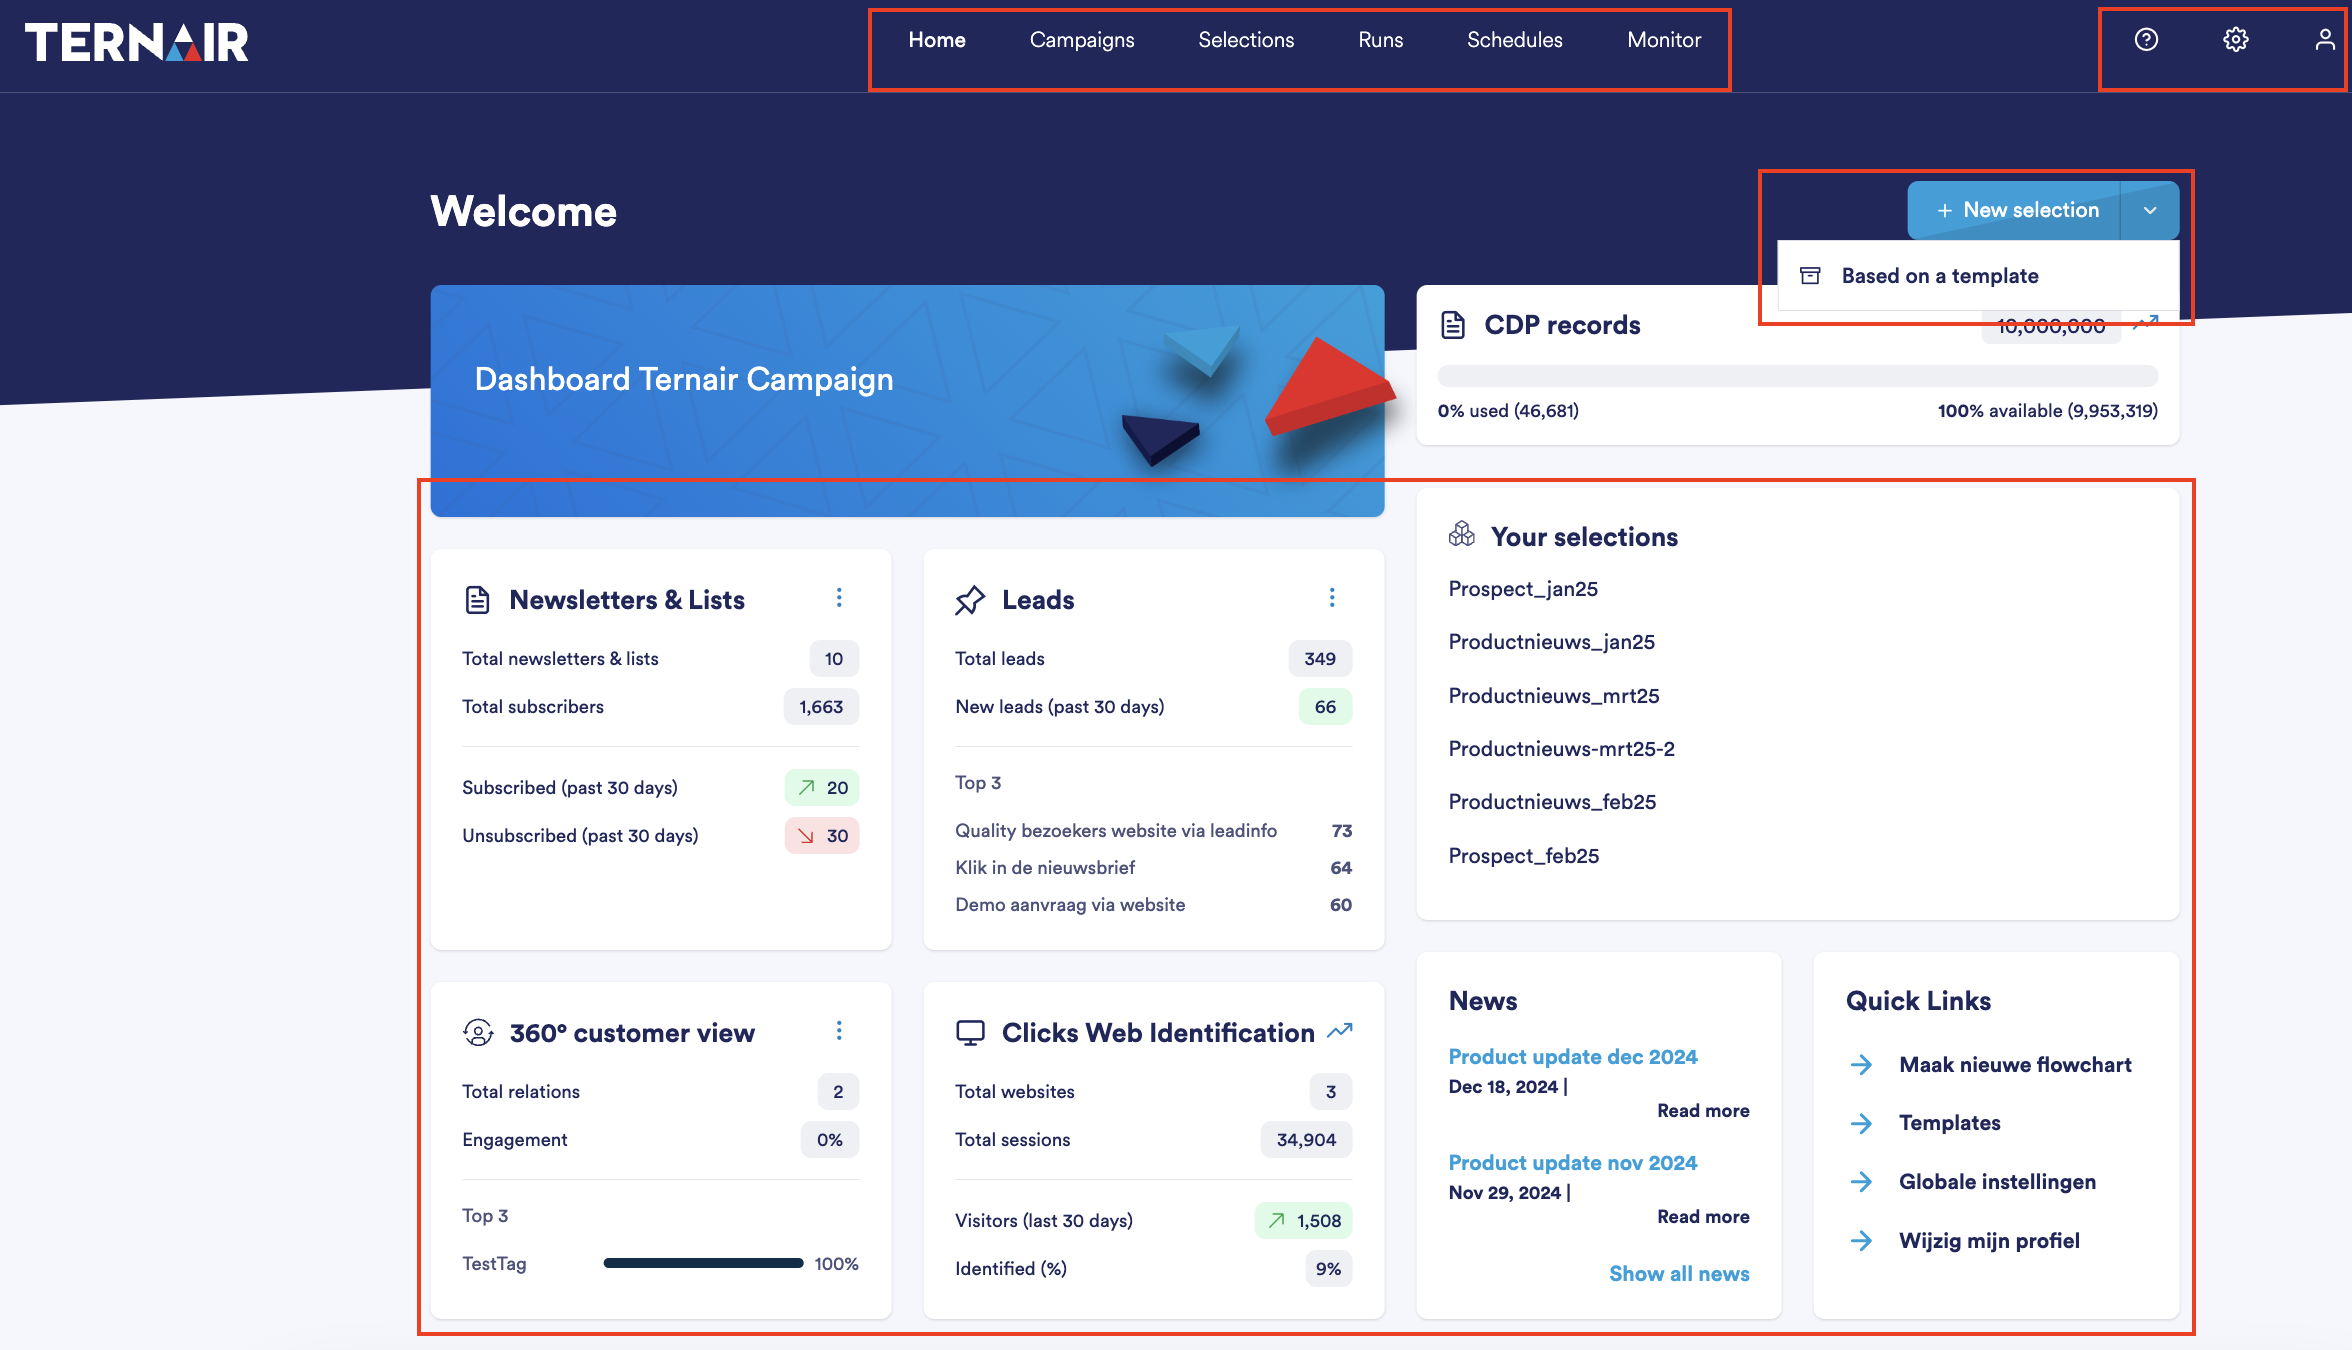This screenshot has width=2352, height=1350.
Task: Click the Your selections cubes icon
Action: [1462, 535]
